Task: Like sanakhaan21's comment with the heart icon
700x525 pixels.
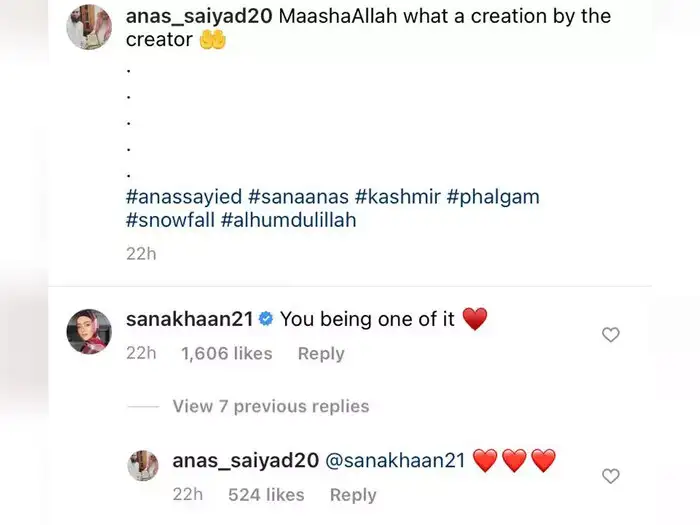Action: pyautogui.click(x=610, y=335)
